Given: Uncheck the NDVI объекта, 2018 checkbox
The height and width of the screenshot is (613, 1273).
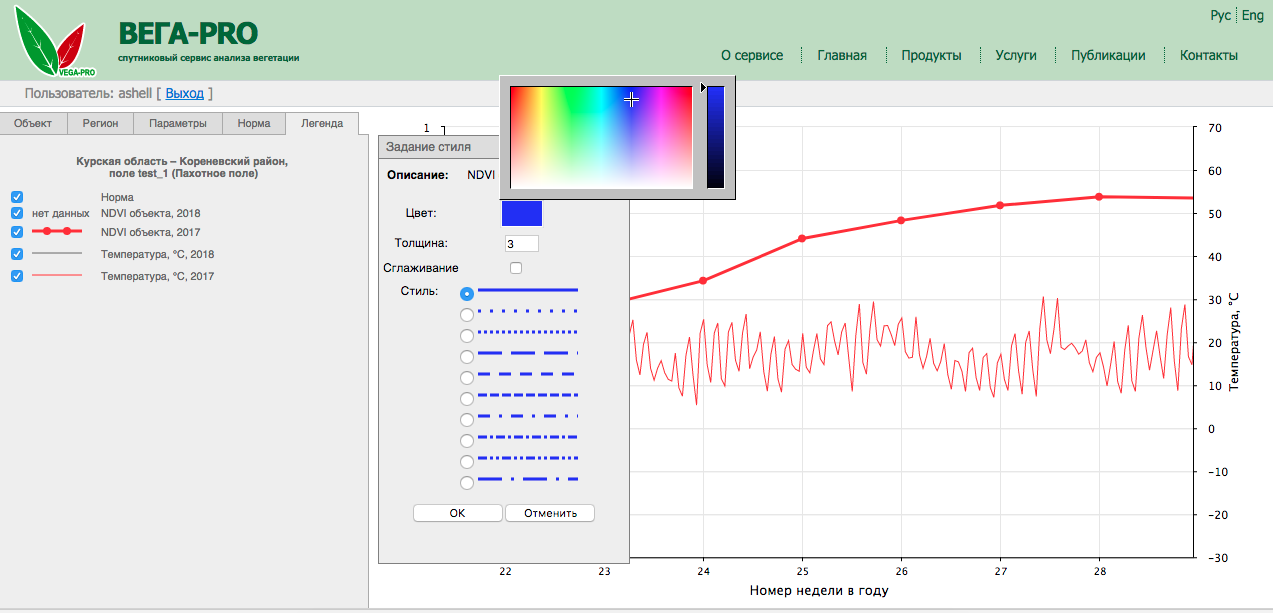Looking at the screenshot, I should point(17,213).
